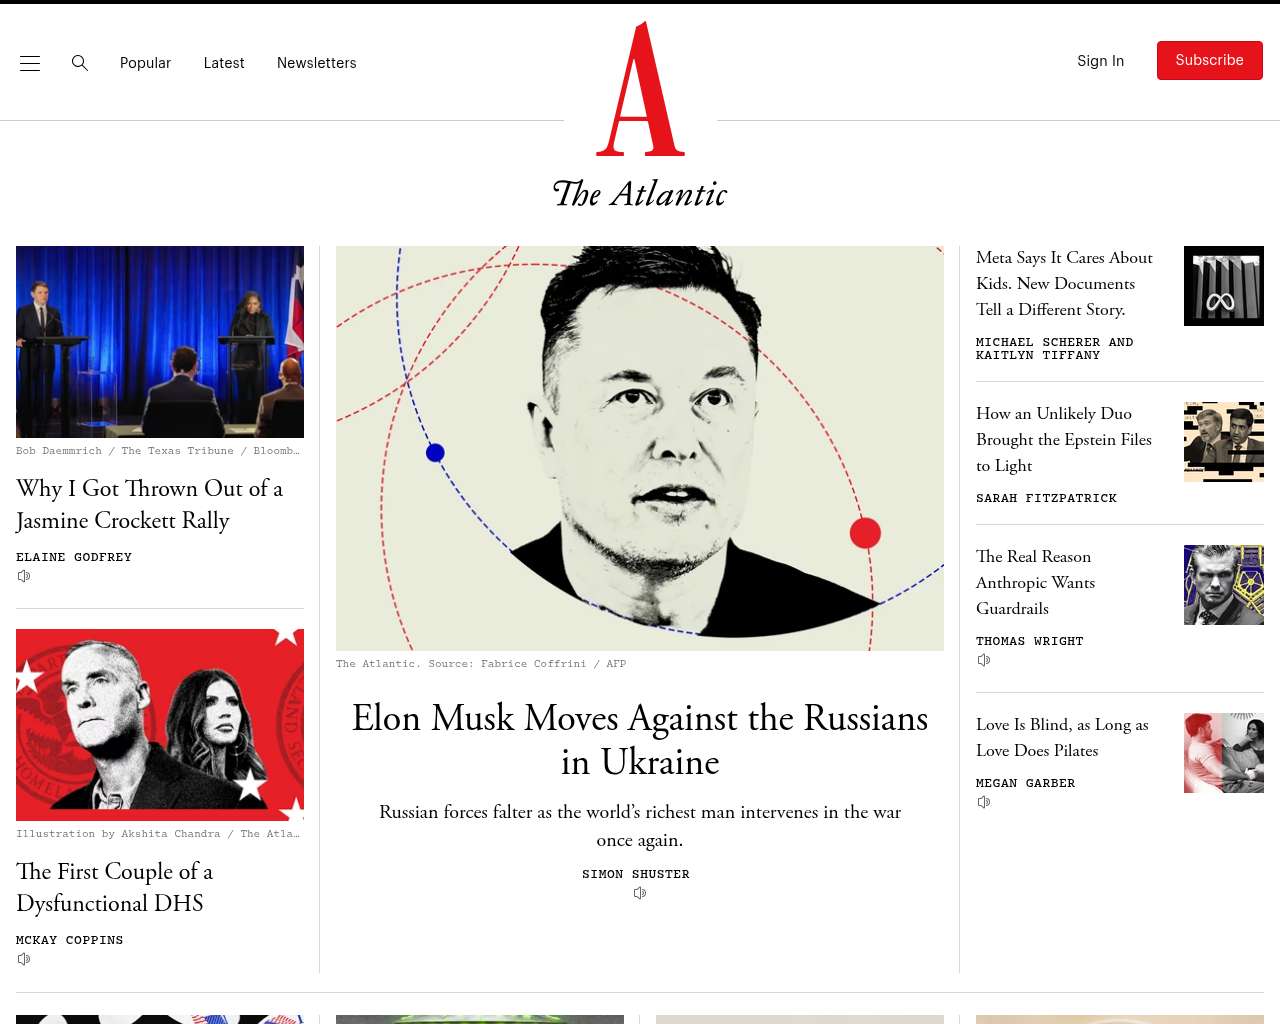The image size is (1280, 1024).
Task: Play audio for Elon Musk Ukraine story
Action: [x=640, y=893]
